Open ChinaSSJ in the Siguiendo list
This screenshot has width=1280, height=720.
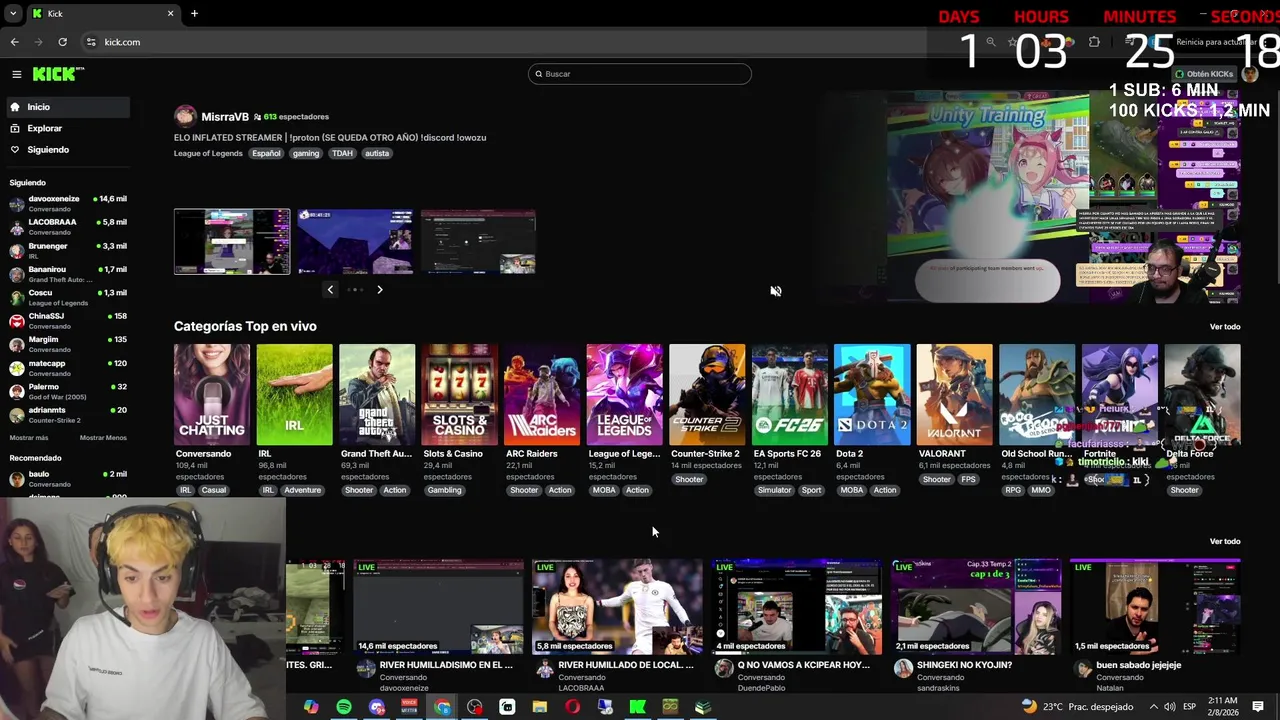tap(66, 321)
